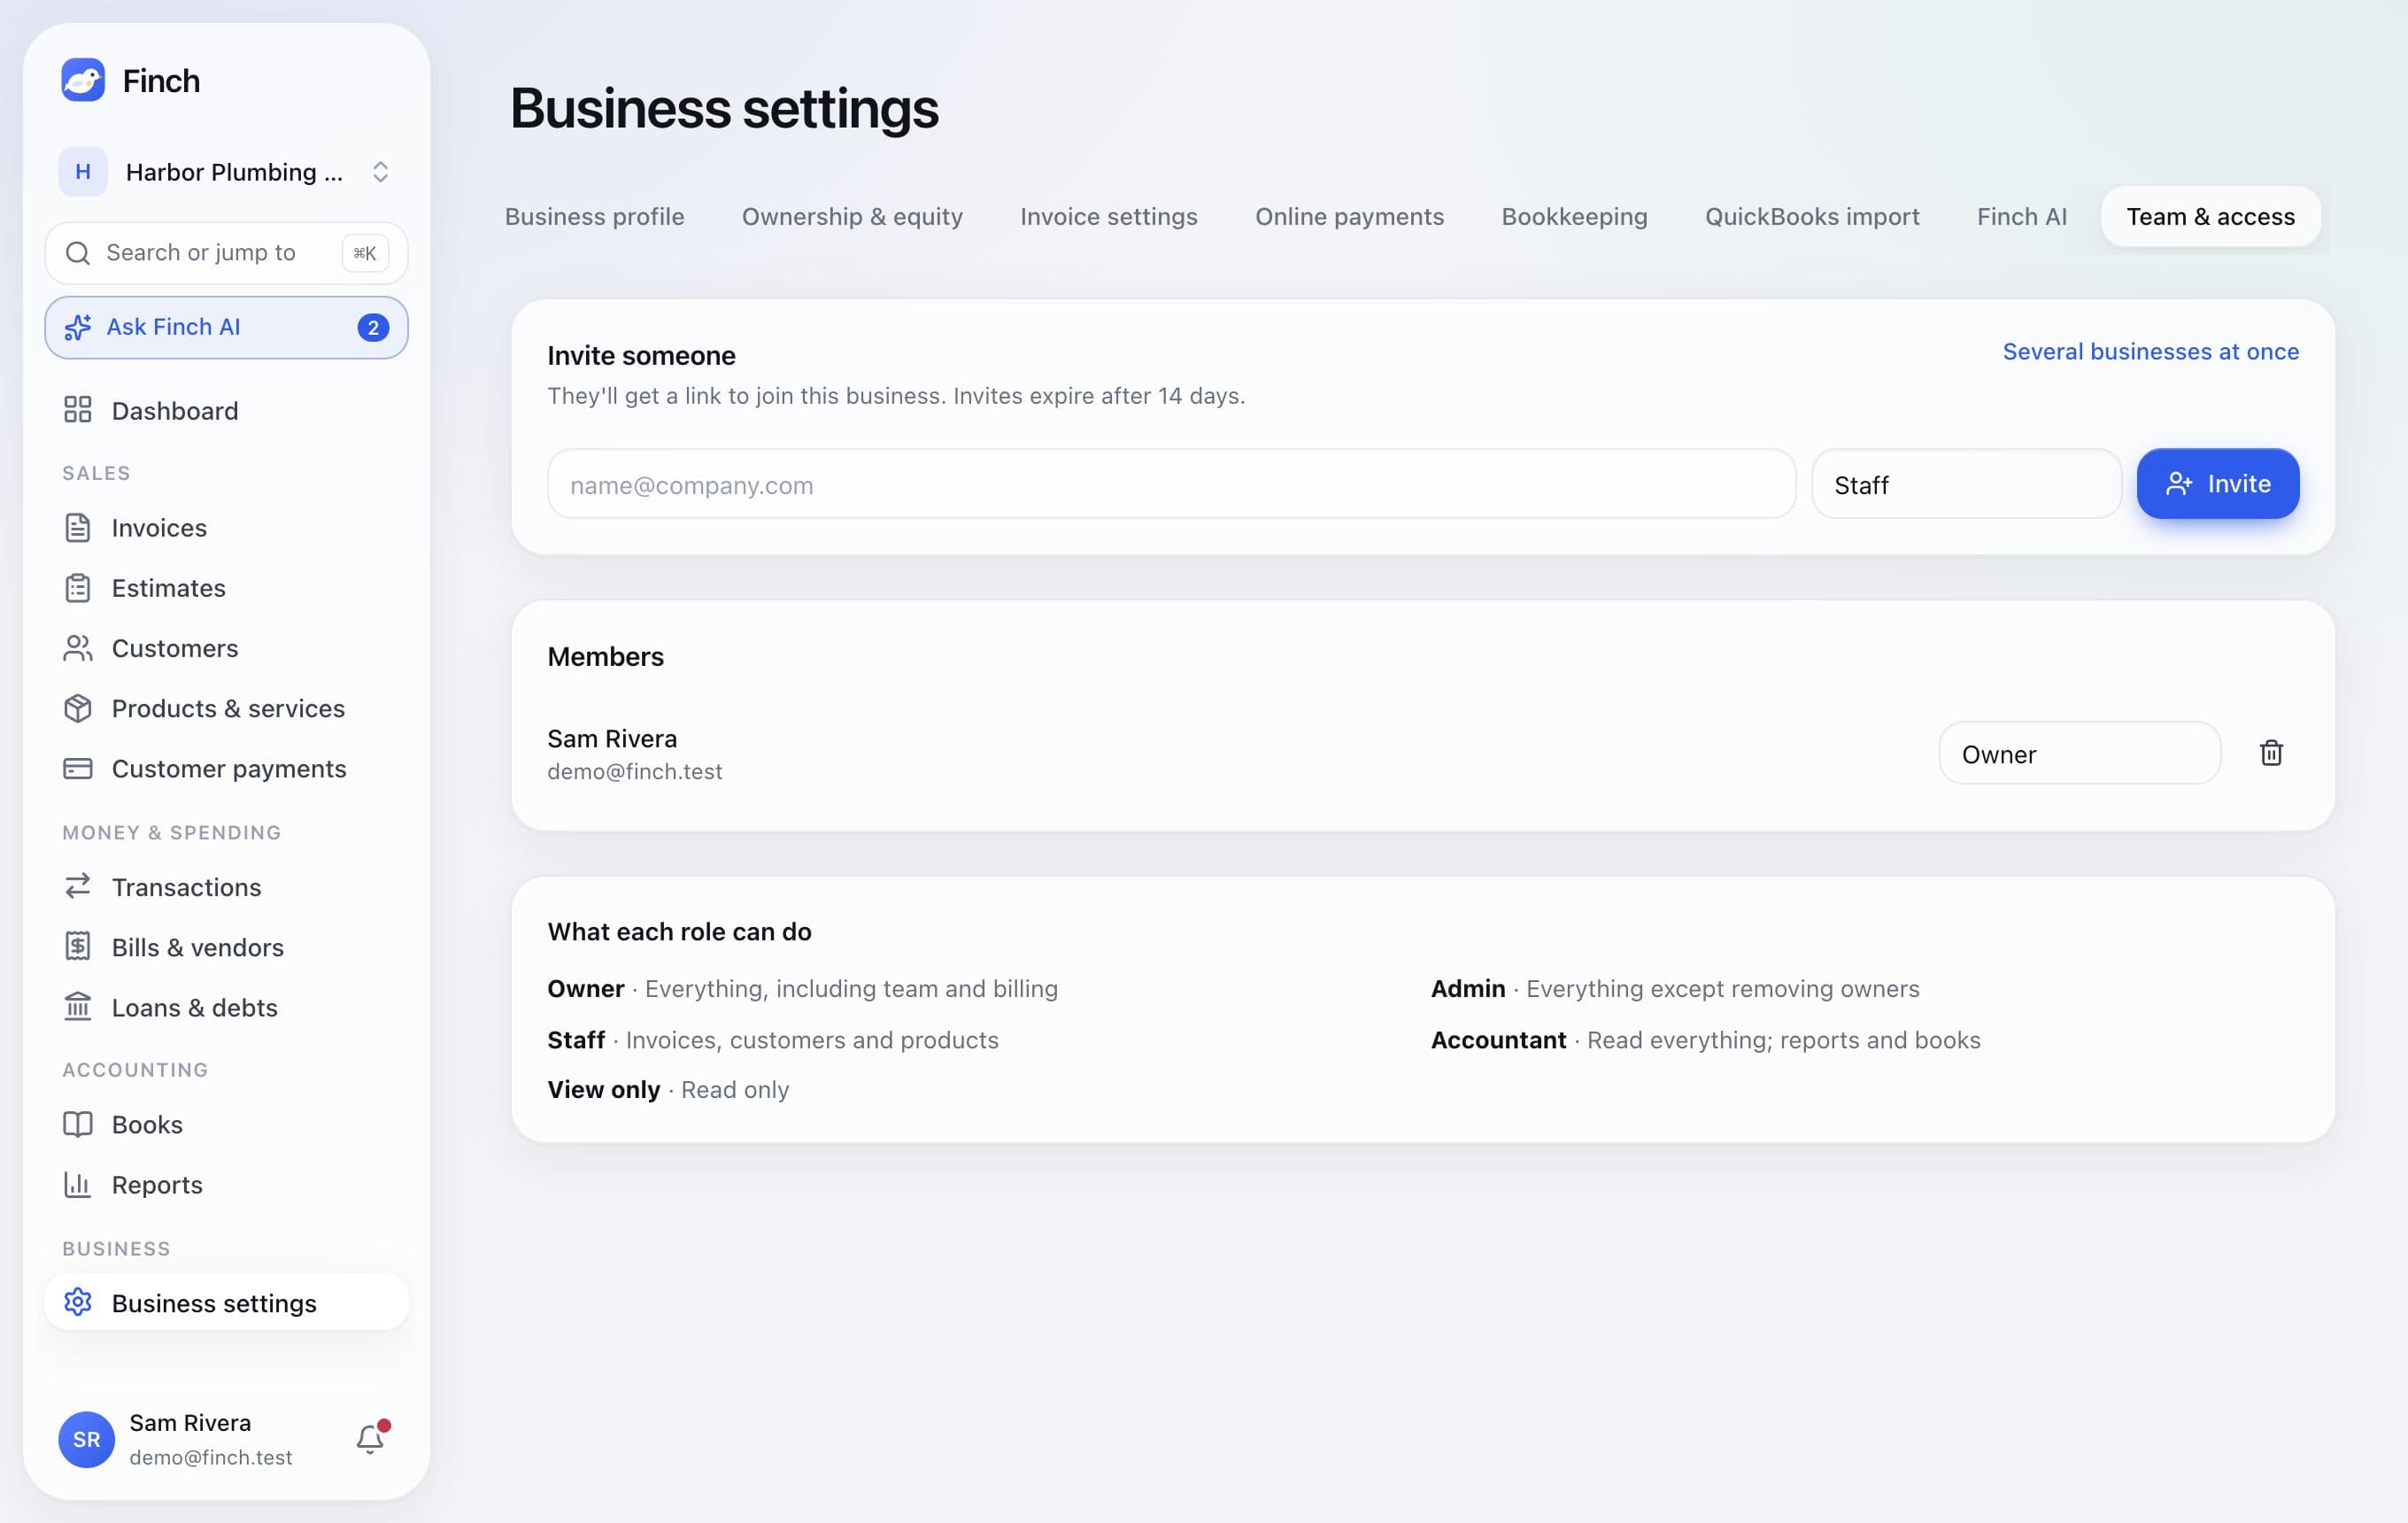Viewport: 2408px width, 1523px height.
Task: Open the Invoice settings tab
Action: [1109, 216]
